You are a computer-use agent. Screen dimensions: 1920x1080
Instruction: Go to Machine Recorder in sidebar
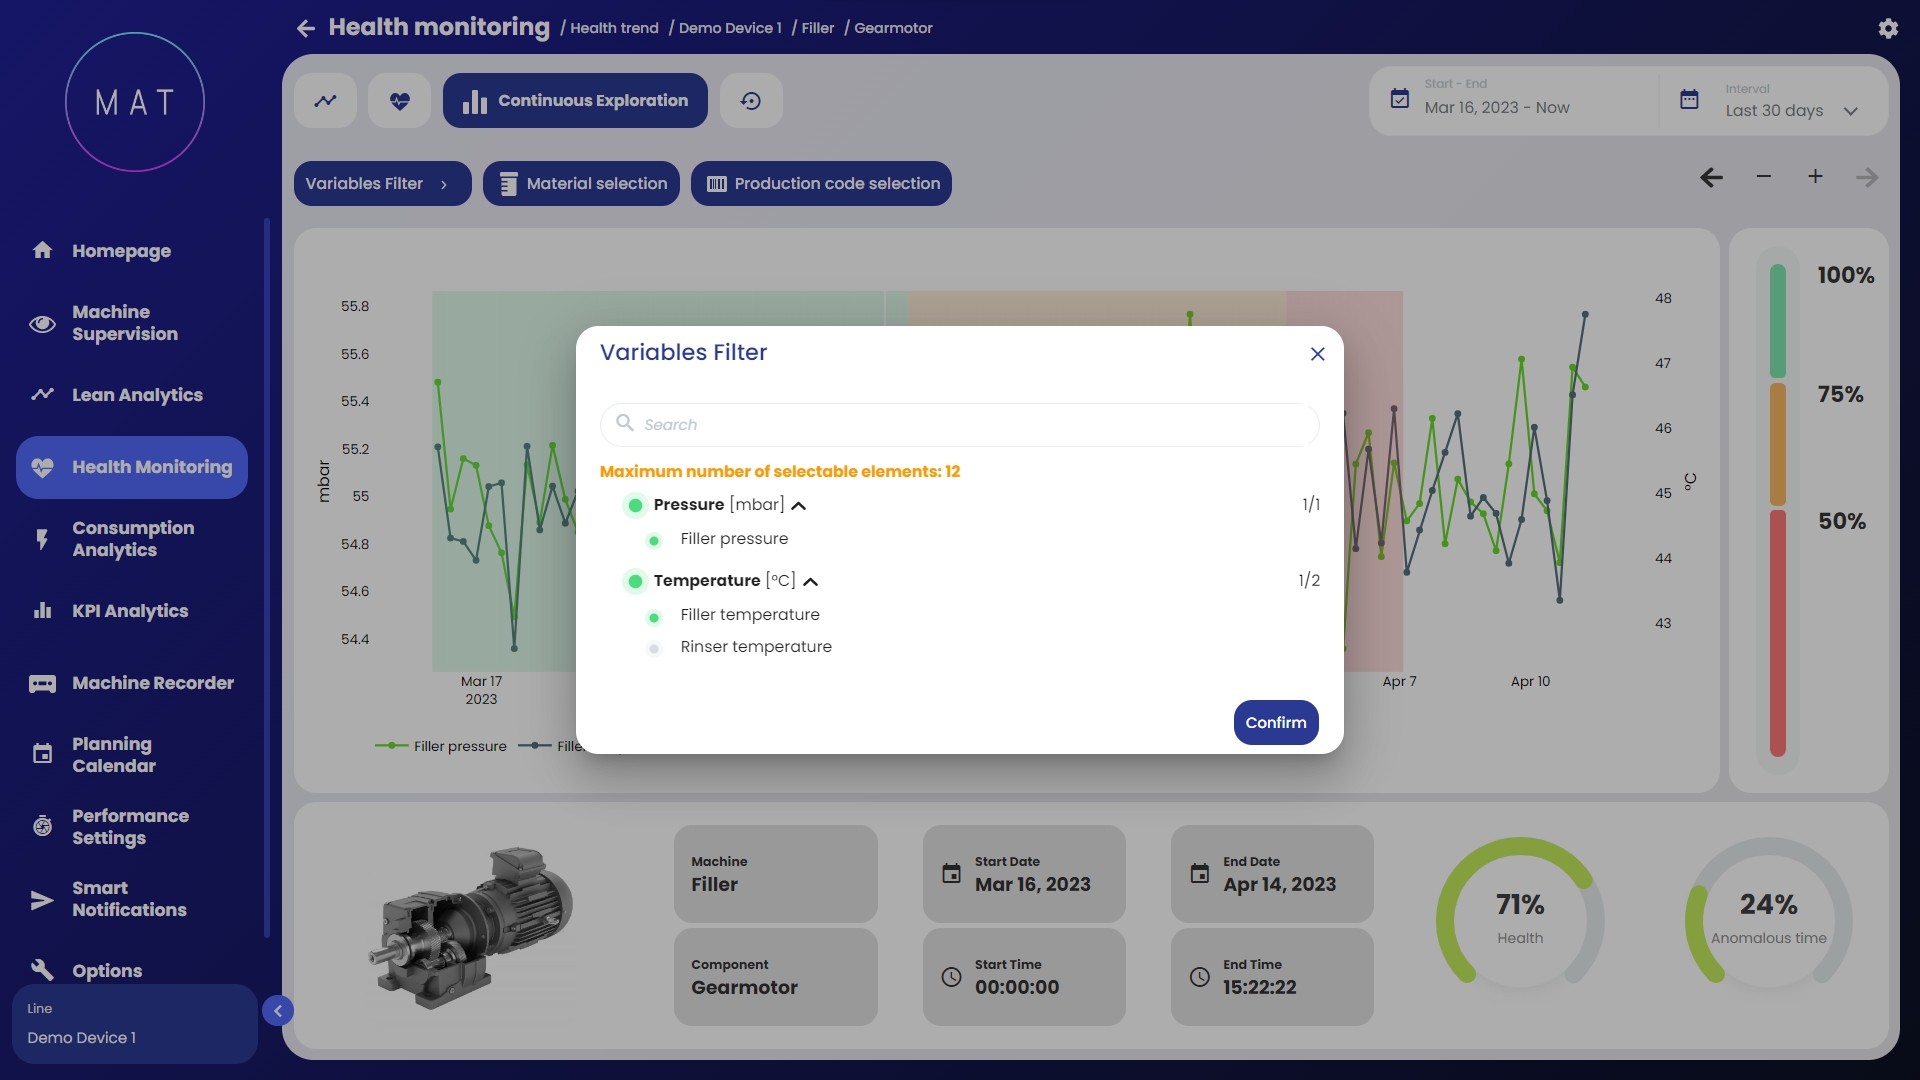pos(152,683)
